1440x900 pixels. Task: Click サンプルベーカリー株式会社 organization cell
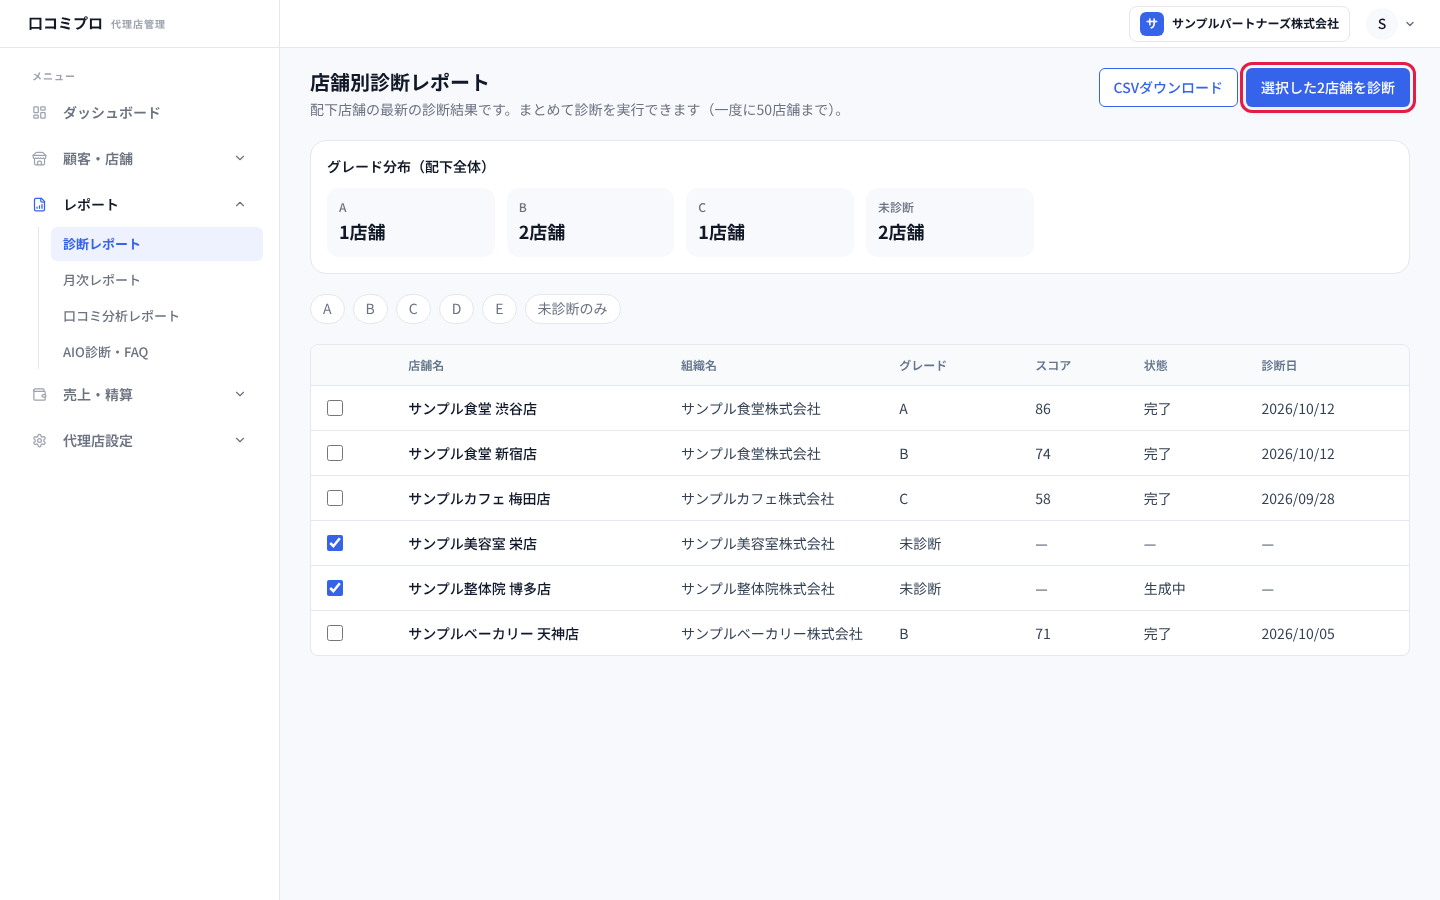772,634
